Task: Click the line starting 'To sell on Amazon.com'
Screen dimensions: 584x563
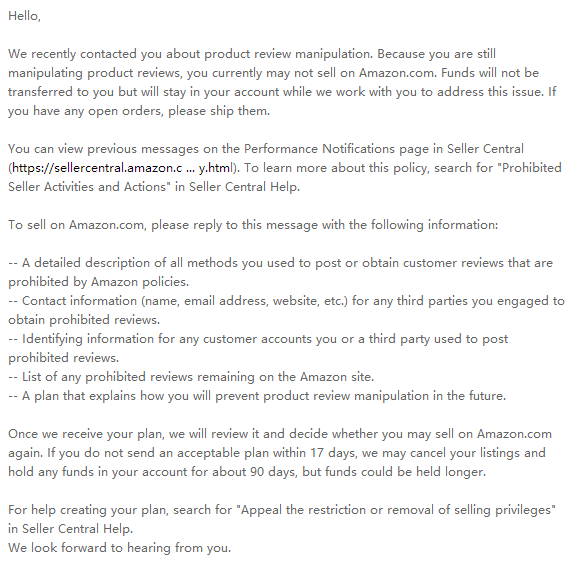Action: [x=253, y=225]
